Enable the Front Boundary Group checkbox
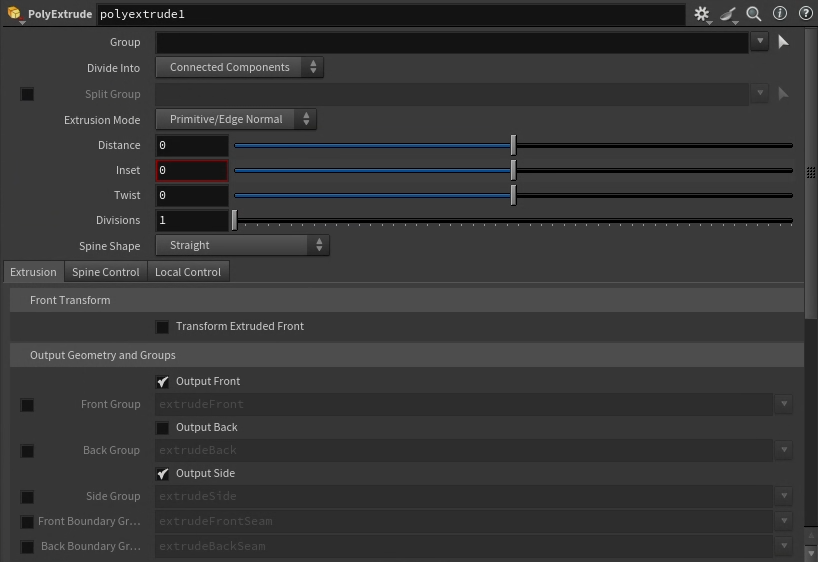Viewport: 818px width, 562px height. [x=27, y=521]
